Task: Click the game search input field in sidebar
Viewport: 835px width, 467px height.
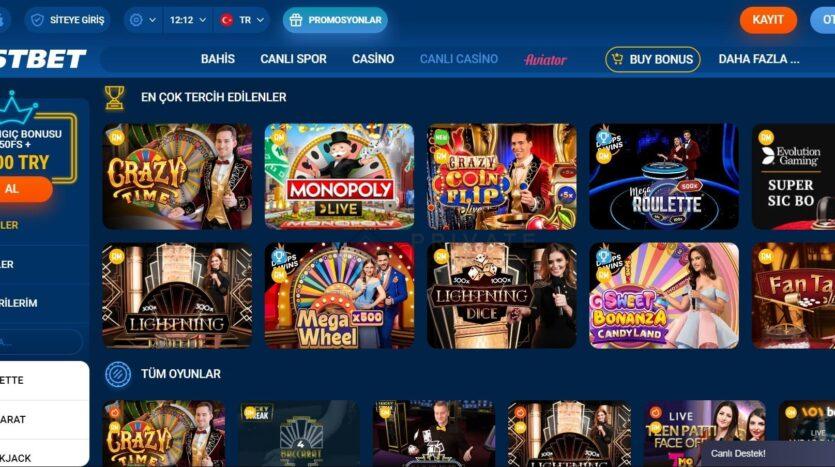Action: pyautogui.click(x=40, y=342)
